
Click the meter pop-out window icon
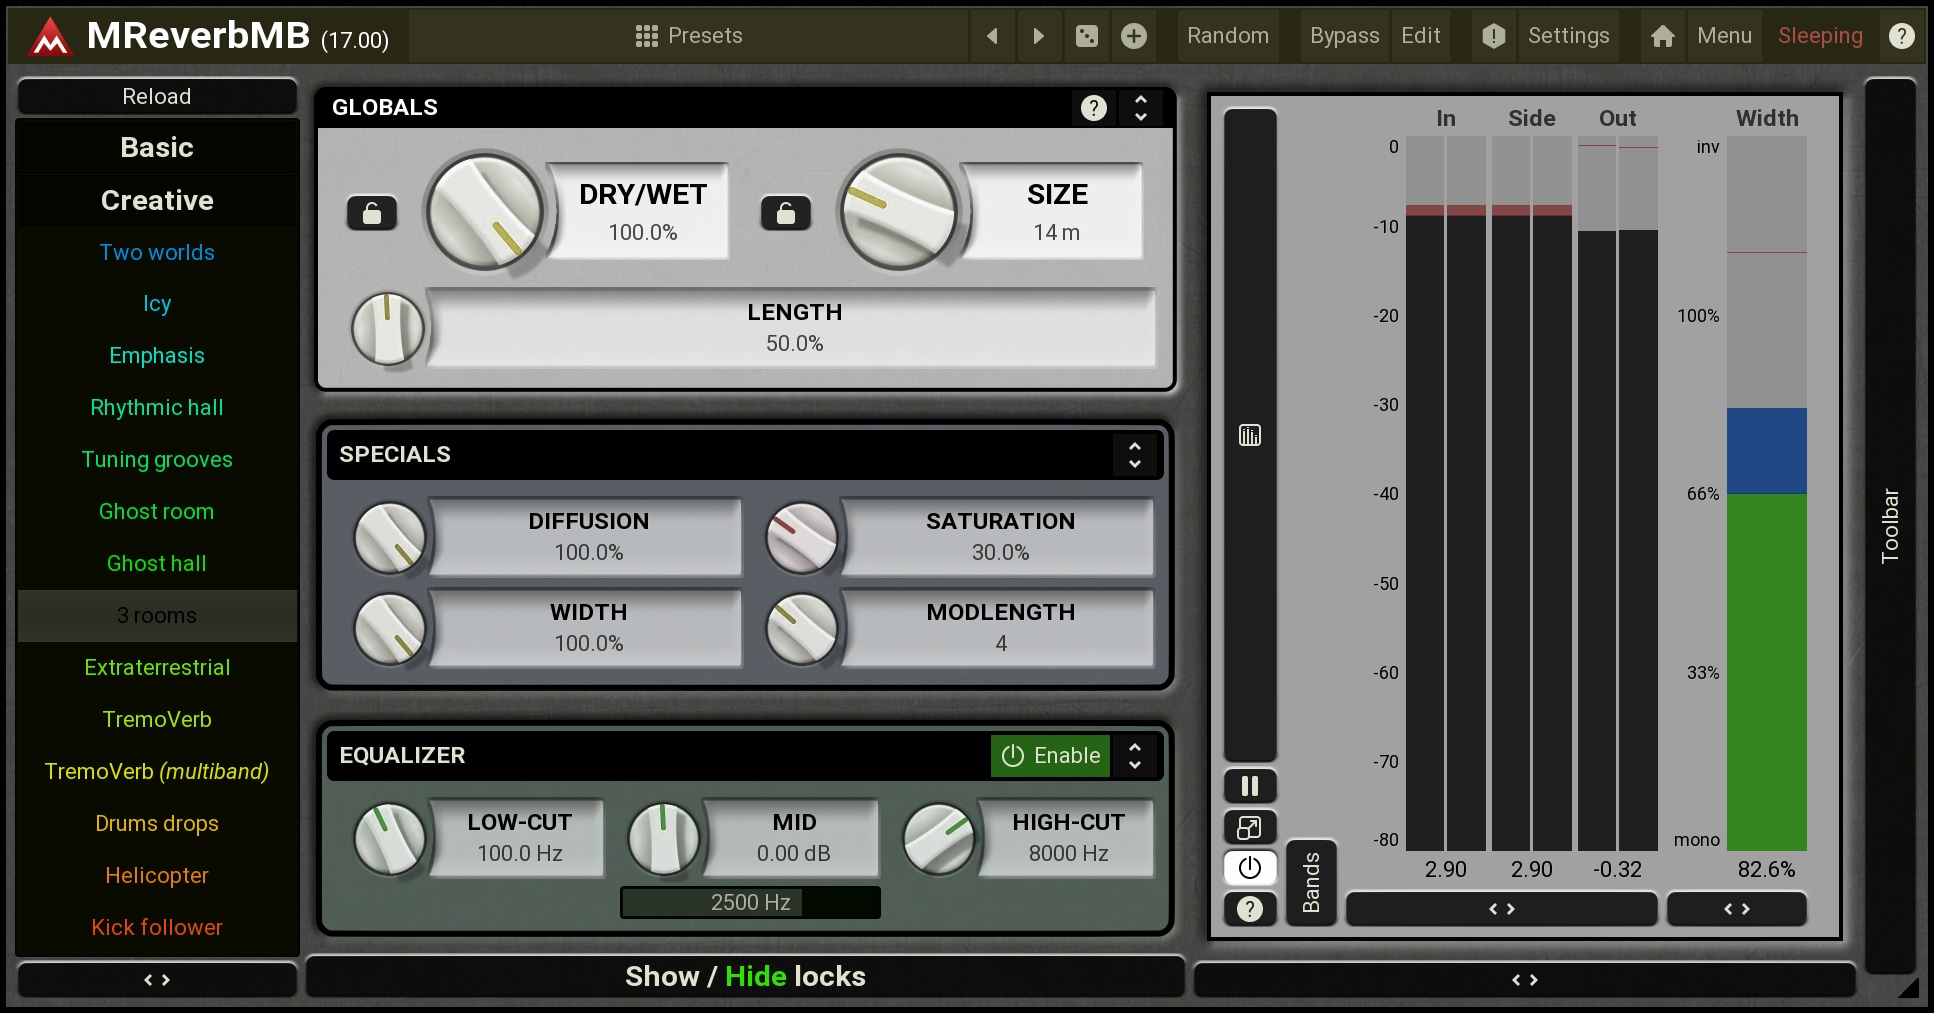pos(1249,827)
